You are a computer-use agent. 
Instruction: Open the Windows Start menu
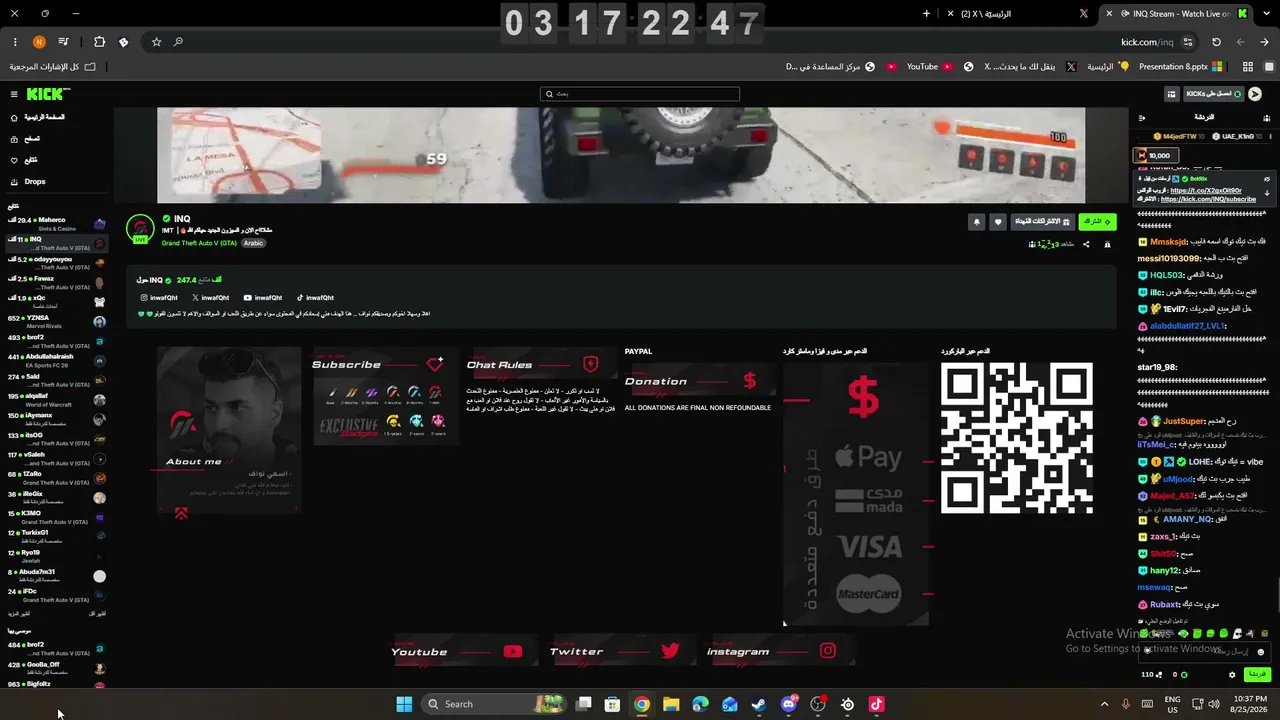click(404, 704)
